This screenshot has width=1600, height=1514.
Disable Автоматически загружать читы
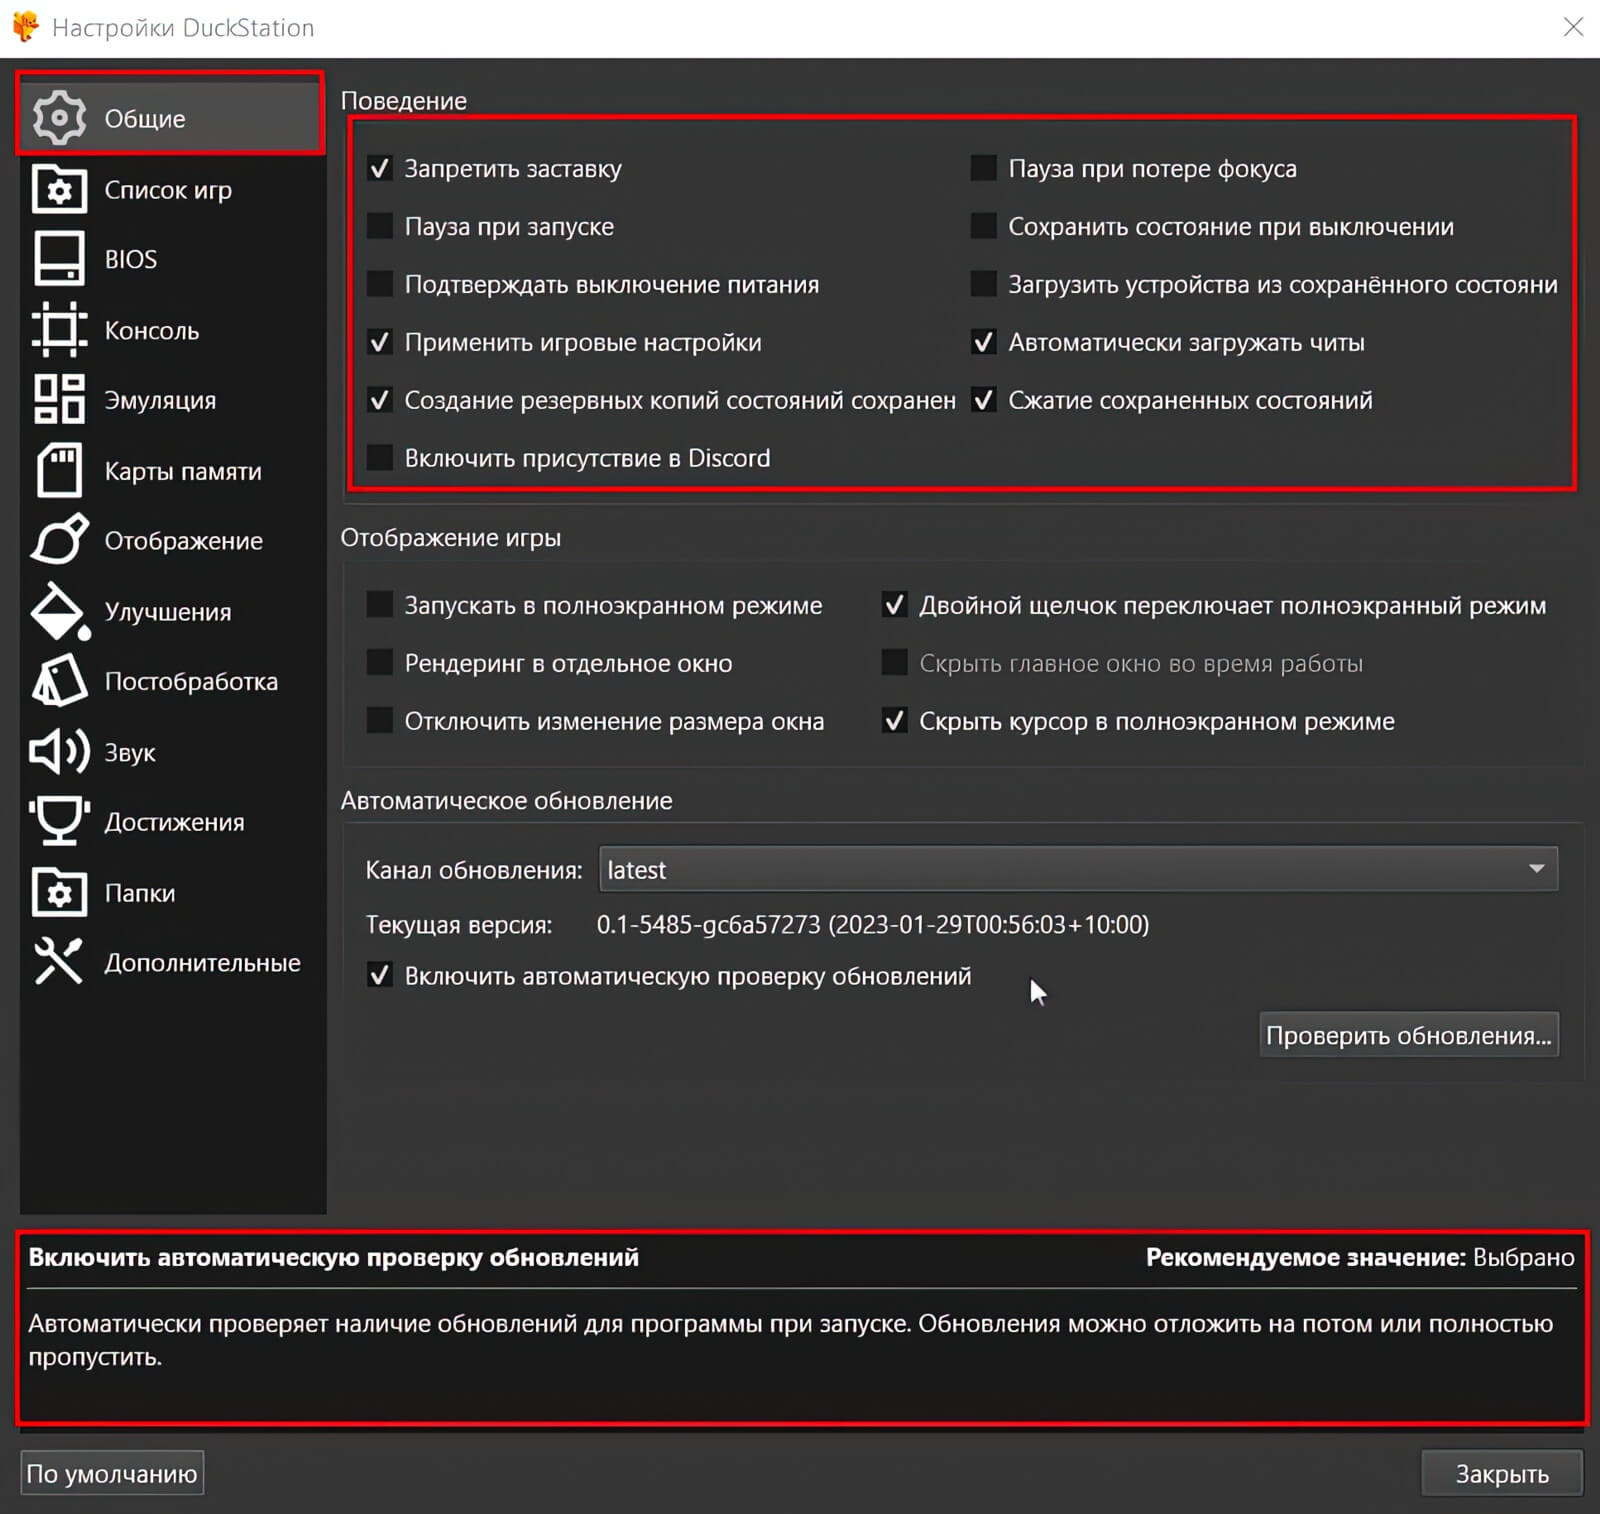[984, 342]
